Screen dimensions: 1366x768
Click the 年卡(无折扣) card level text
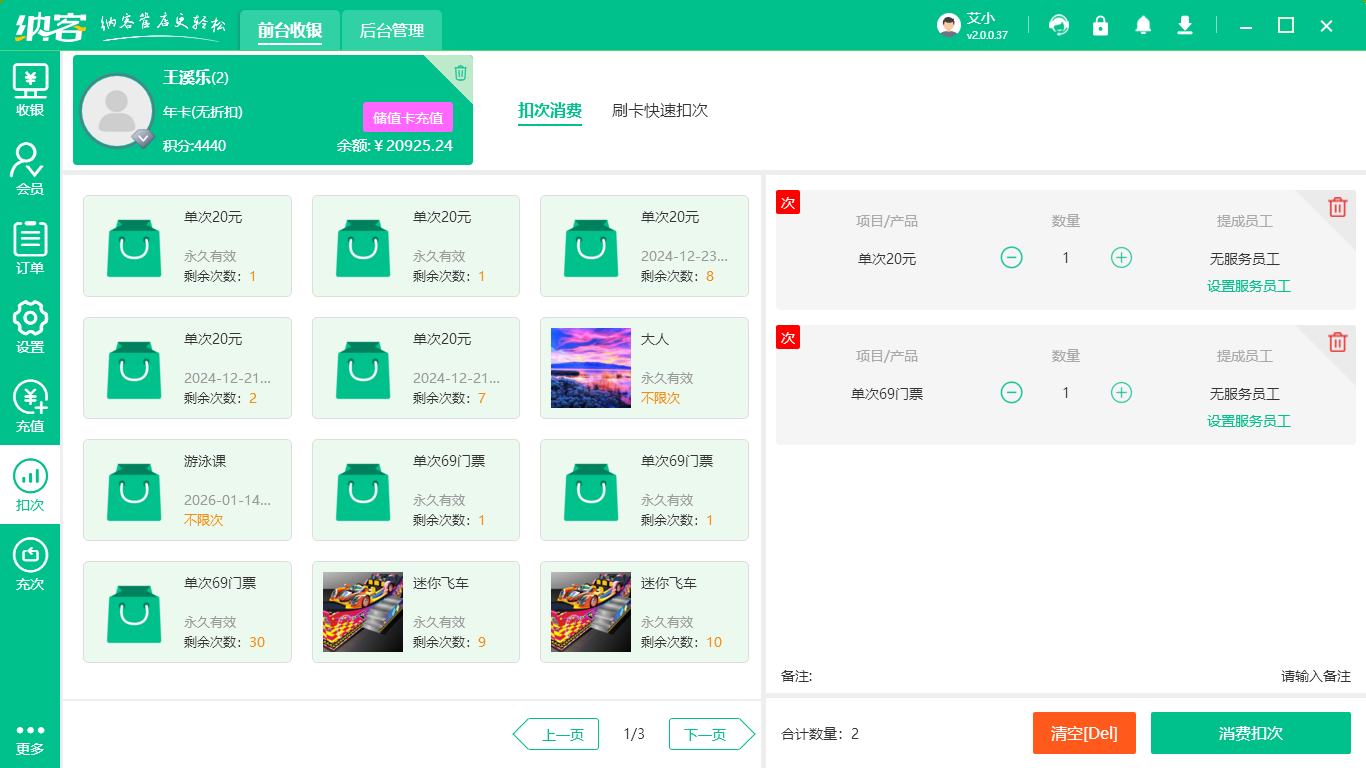[x=203, y=112]
